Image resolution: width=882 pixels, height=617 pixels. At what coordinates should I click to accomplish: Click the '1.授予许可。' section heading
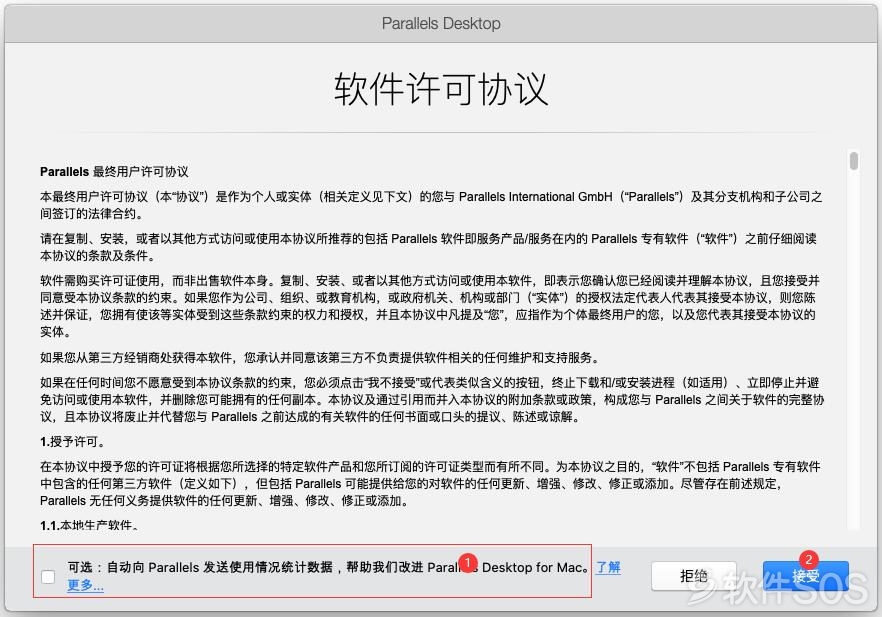(73, 442)
